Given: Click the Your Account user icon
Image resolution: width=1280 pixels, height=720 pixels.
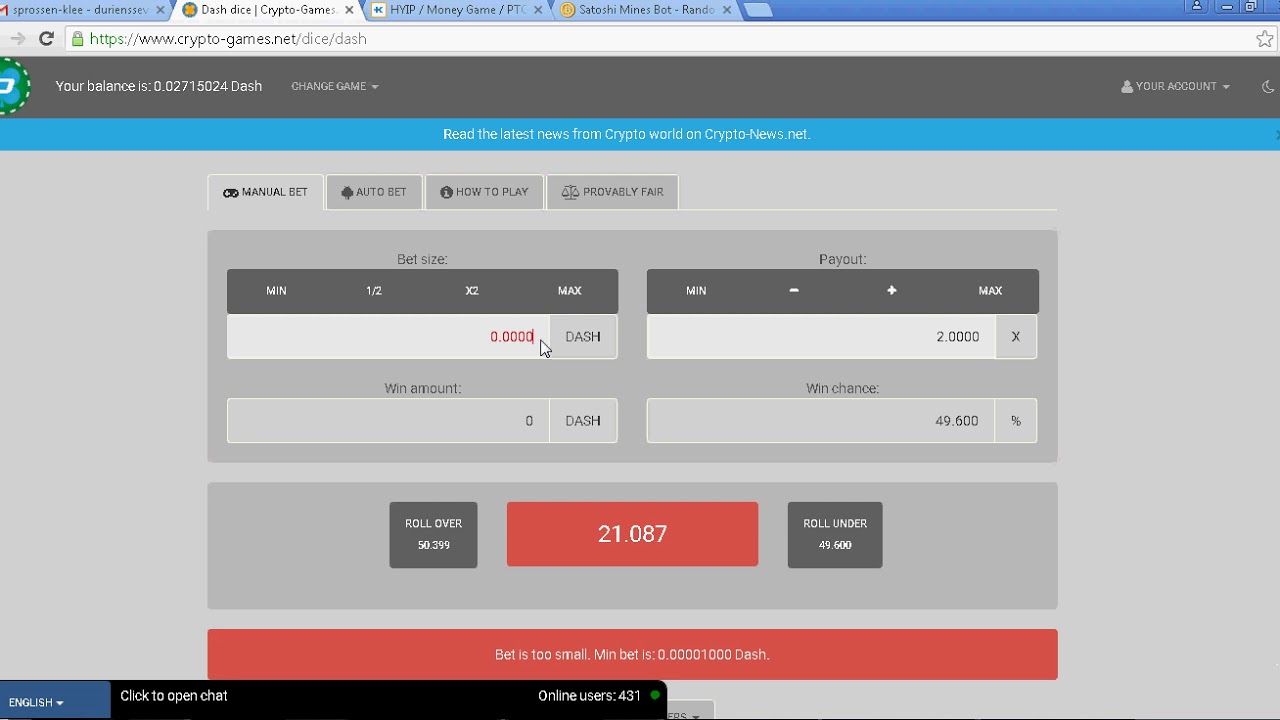Looking at the screenshot, I should [x=1127, y=87].
